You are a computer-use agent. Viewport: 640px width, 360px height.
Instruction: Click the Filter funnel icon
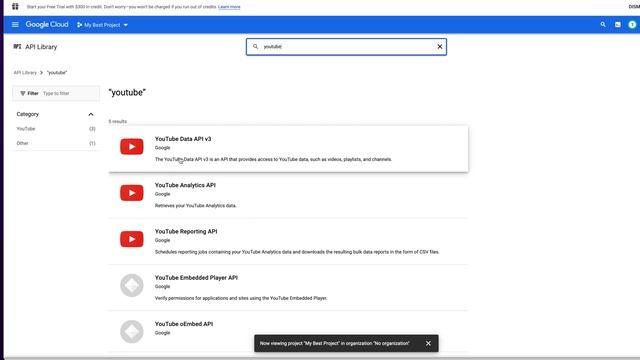click(x=23, y=93)
